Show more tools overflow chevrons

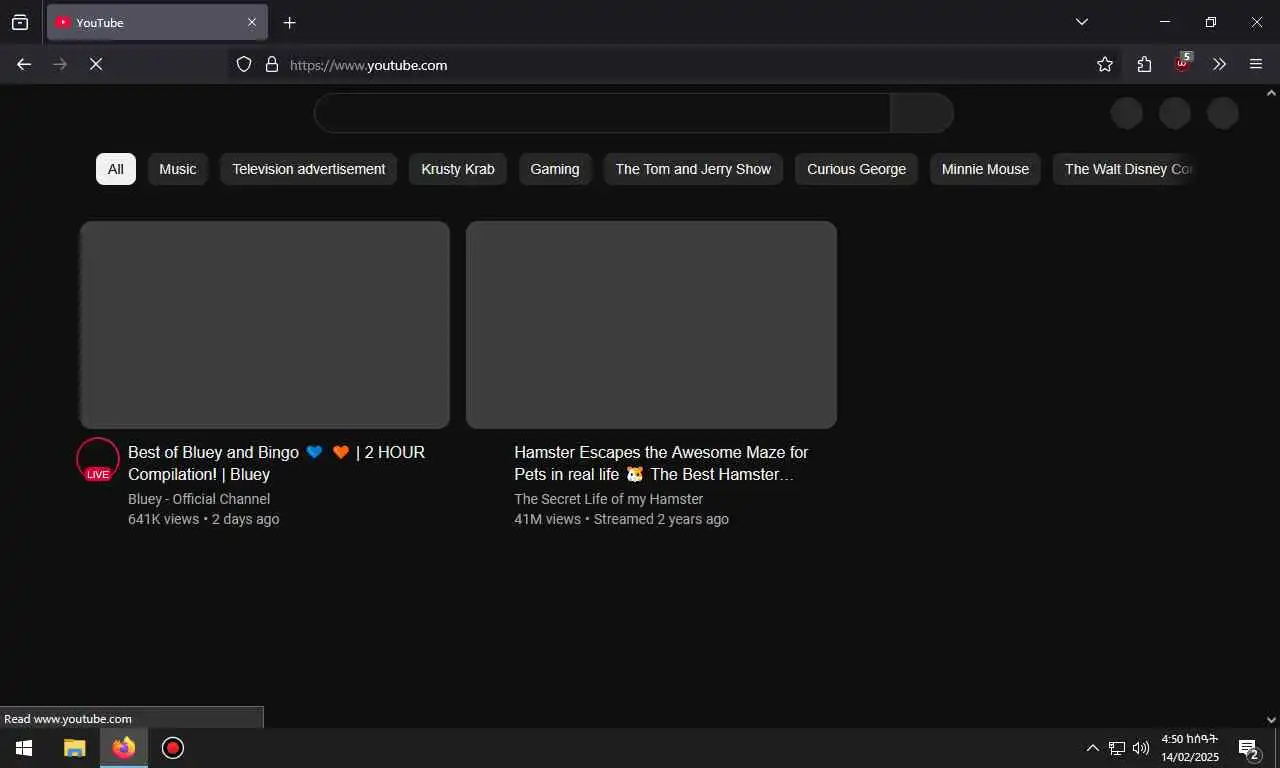point(1220,64)
